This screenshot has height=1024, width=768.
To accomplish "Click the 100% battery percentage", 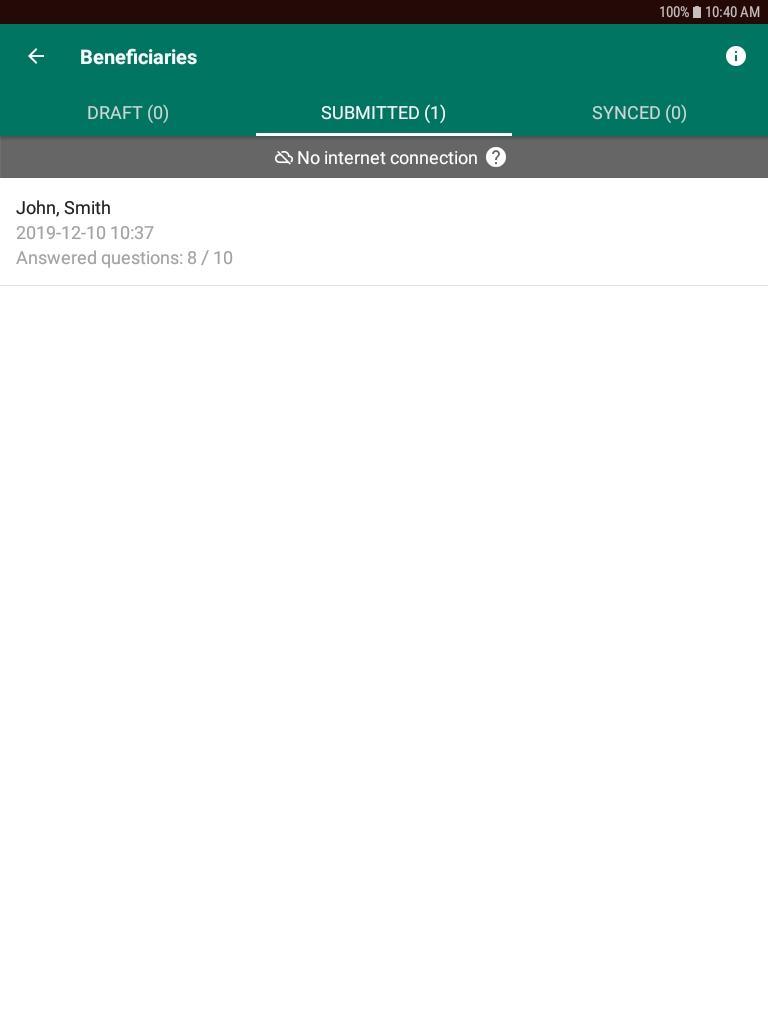I will point(674,12).
